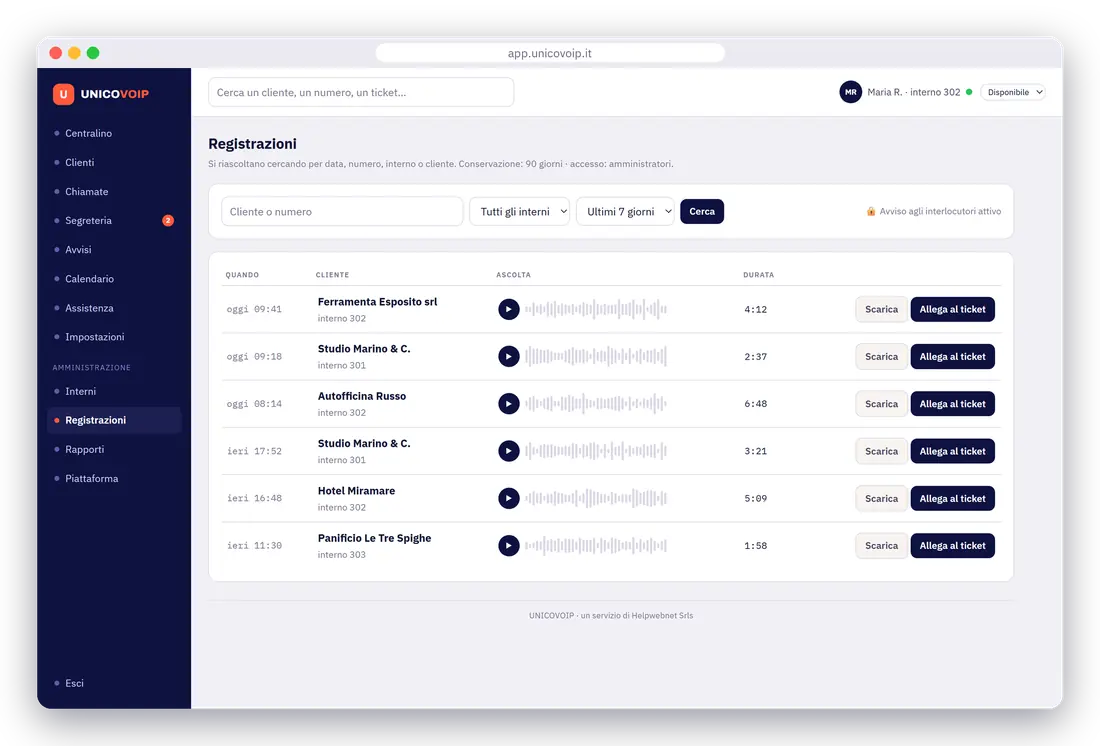Click the 6:48 duration value
This screenshot has width=1100, height=746.
(x=756, y=404)
